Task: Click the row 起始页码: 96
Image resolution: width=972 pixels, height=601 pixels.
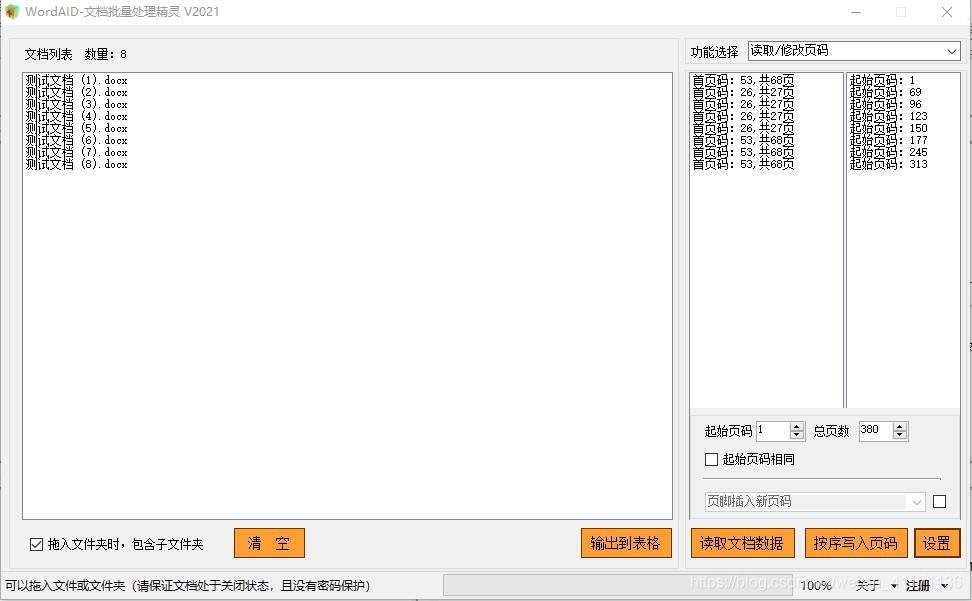Action: [x=885, y=104]
